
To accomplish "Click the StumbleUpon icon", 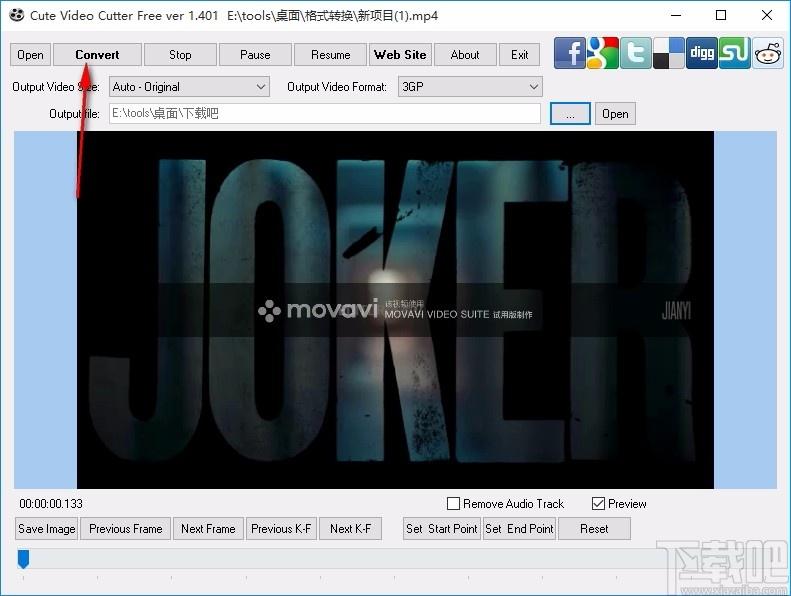I will [734, 53].
